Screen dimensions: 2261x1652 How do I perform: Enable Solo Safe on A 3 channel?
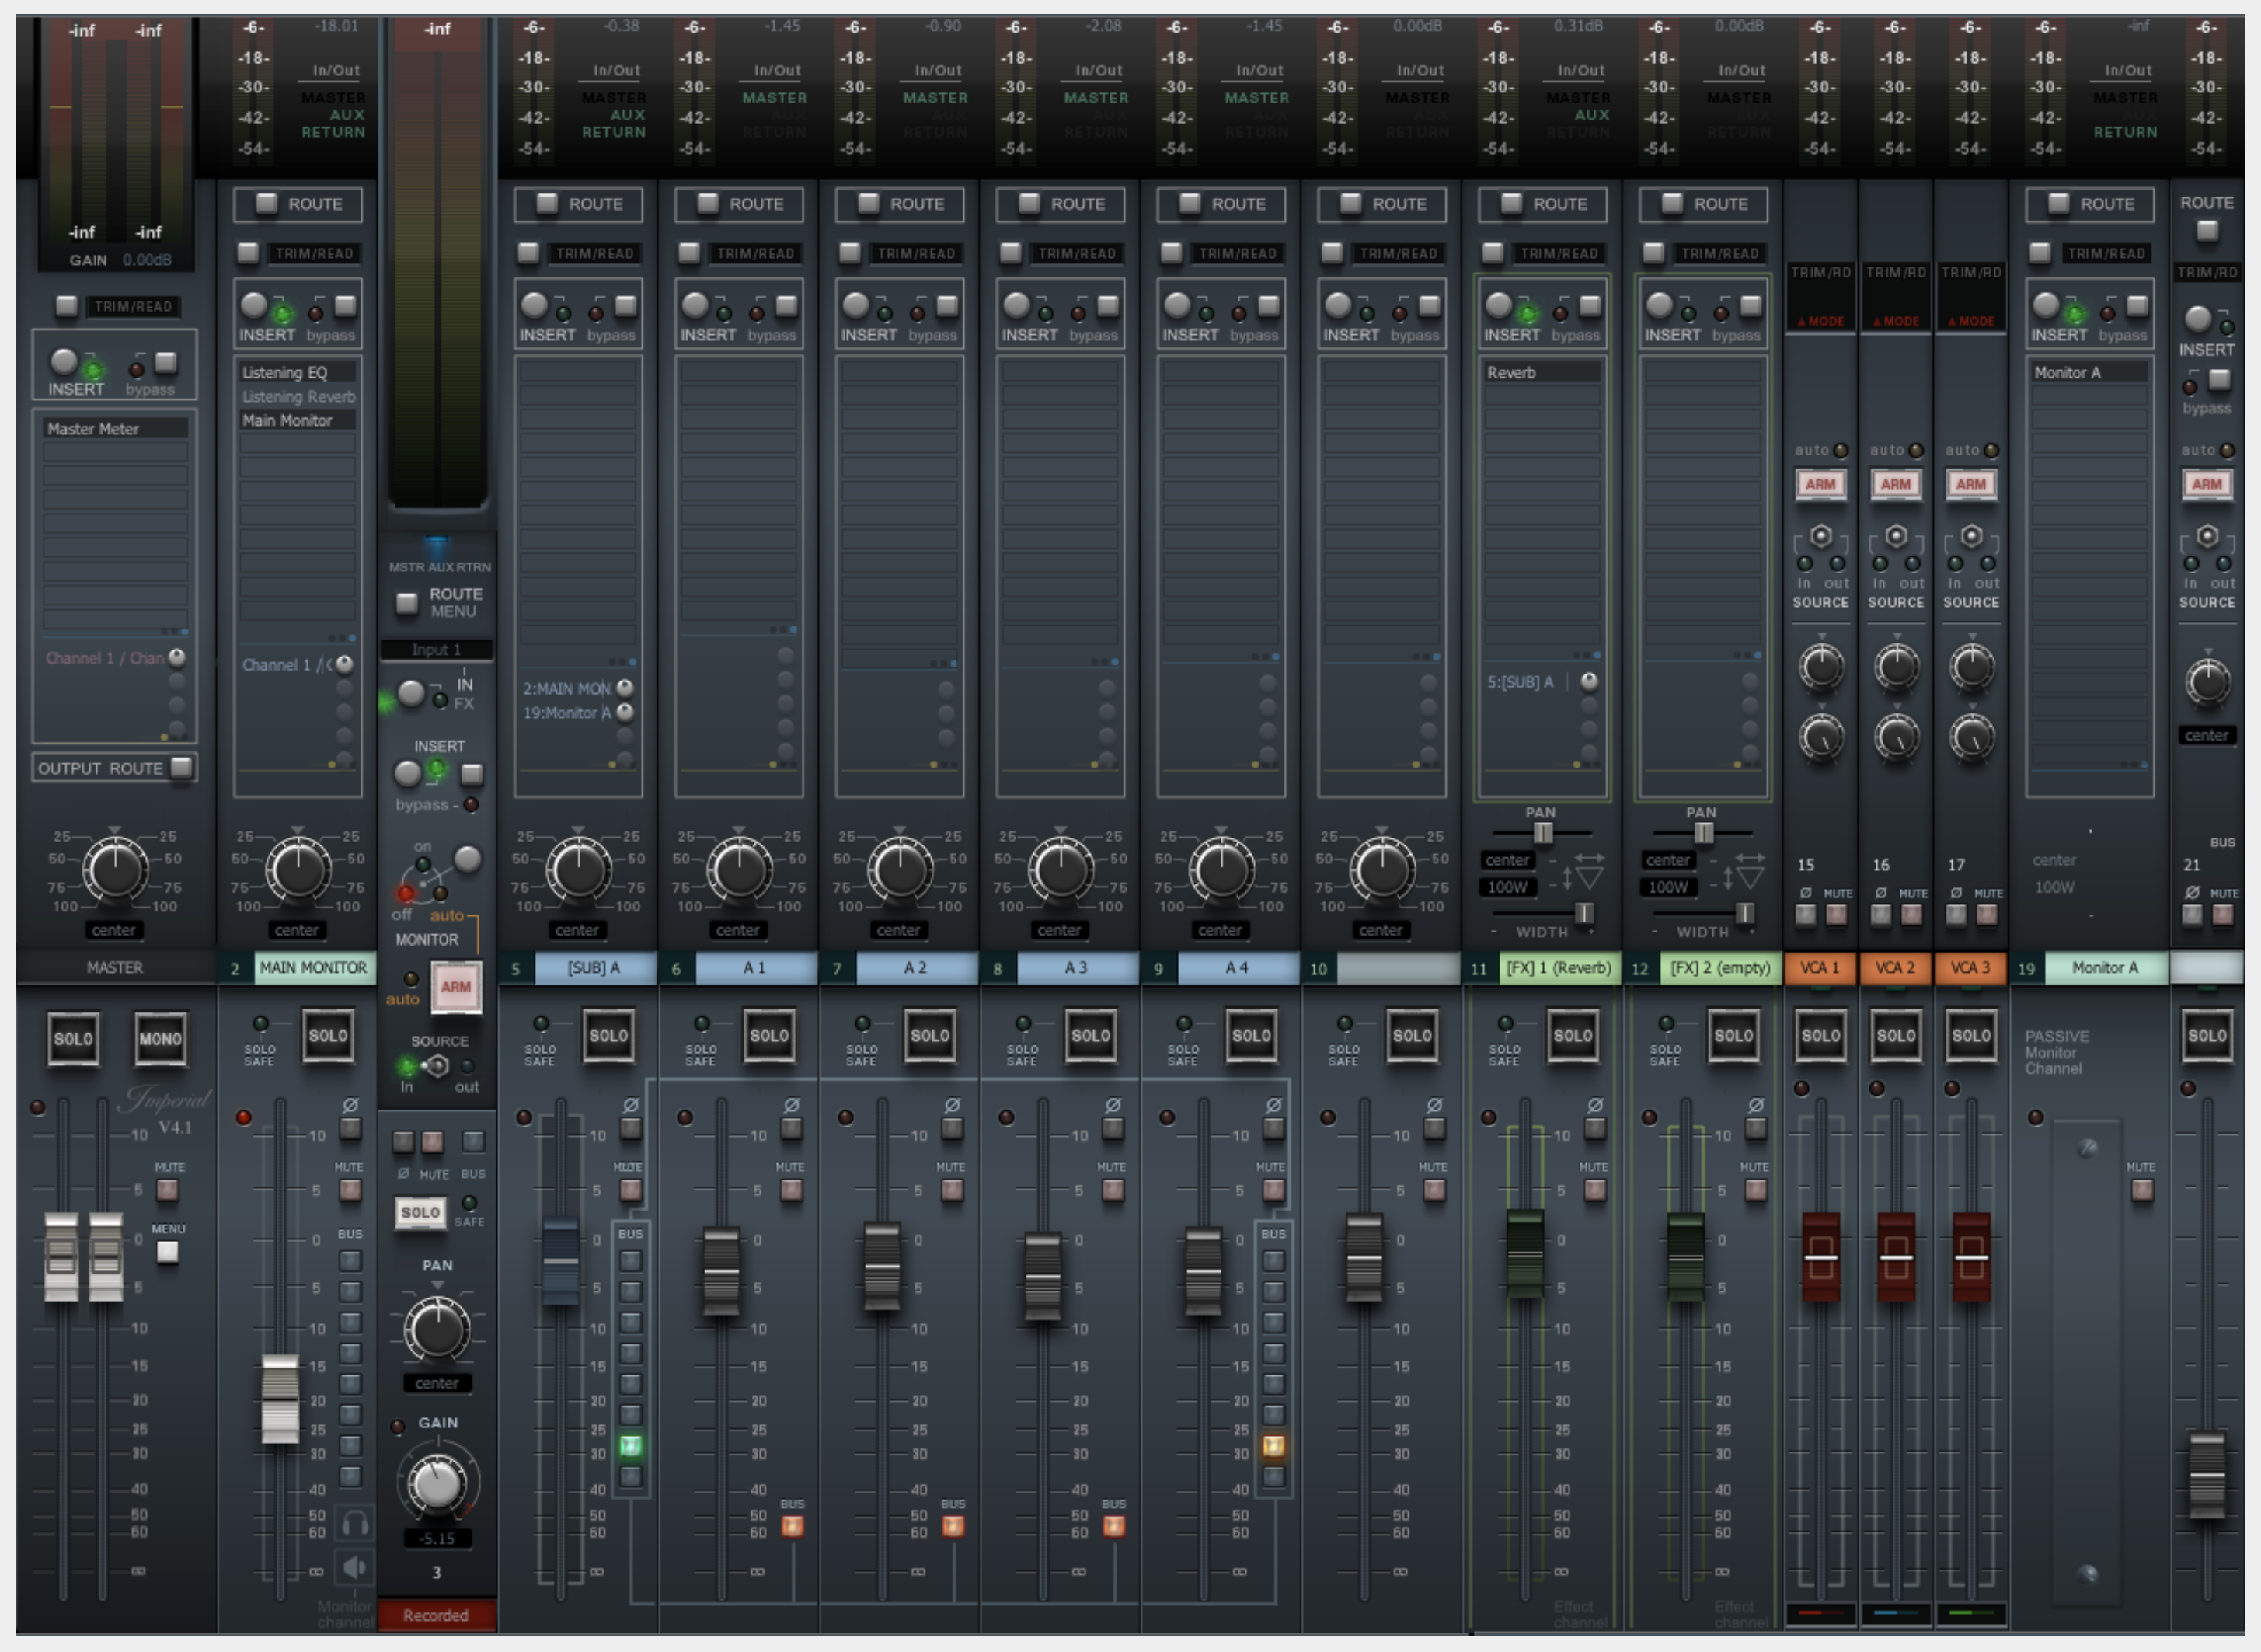click(1023, 1024)
